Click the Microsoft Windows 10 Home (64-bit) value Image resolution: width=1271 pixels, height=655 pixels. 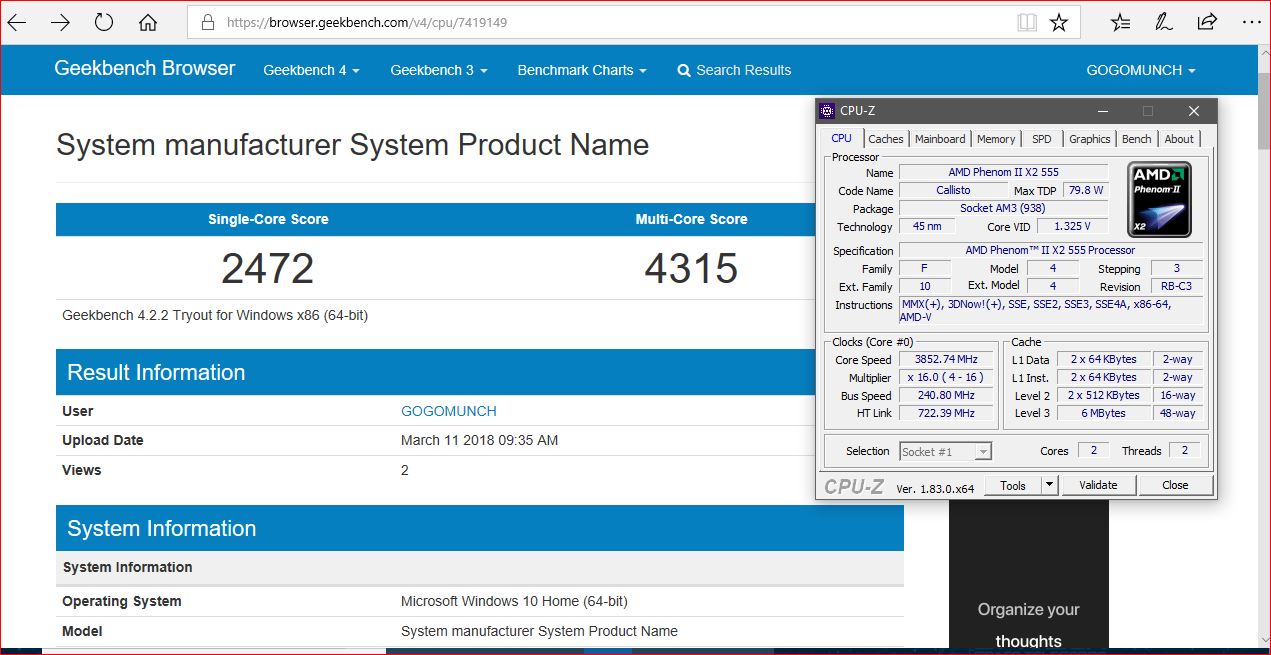514,601
